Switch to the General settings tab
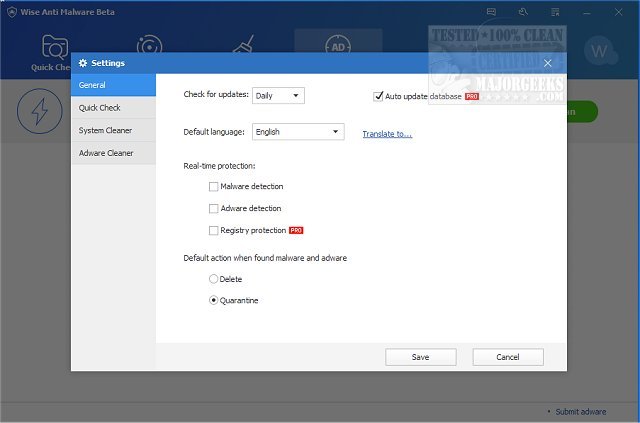This screenshot has height=423, width=640. (113, 85)
